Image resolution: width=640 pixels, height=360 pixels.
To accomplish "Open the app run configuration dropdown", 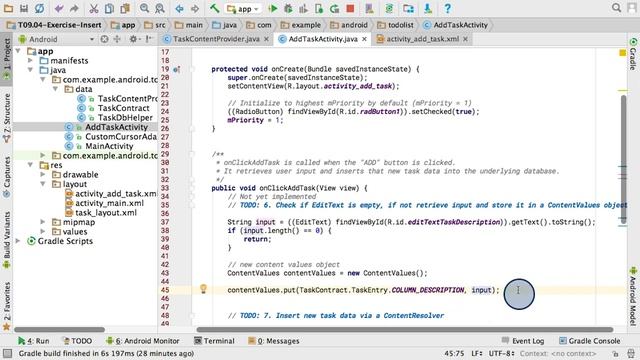I will tap(243, 9).
